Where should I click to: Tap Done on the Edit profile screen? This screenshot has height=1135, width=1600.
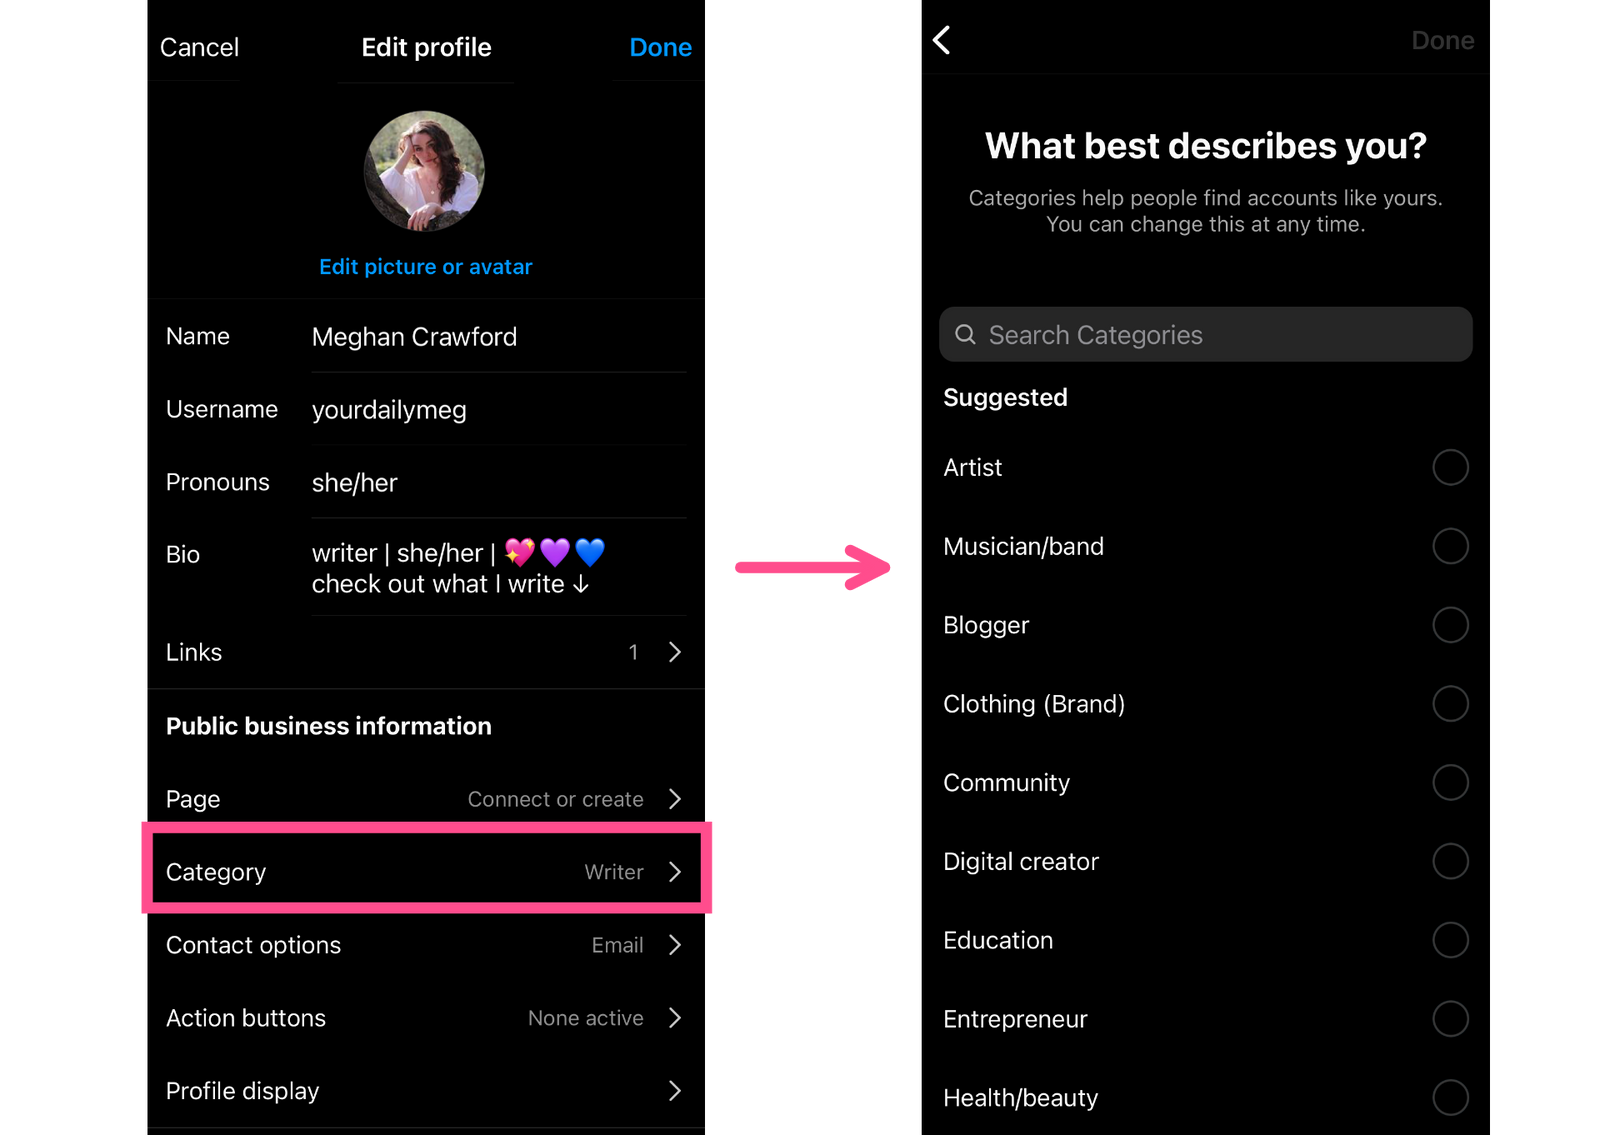click(660, 47)
